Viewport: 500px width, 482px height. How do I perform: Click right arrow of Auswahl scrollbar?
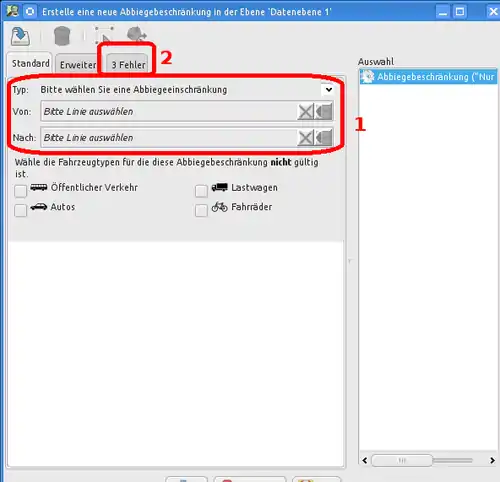492,460
